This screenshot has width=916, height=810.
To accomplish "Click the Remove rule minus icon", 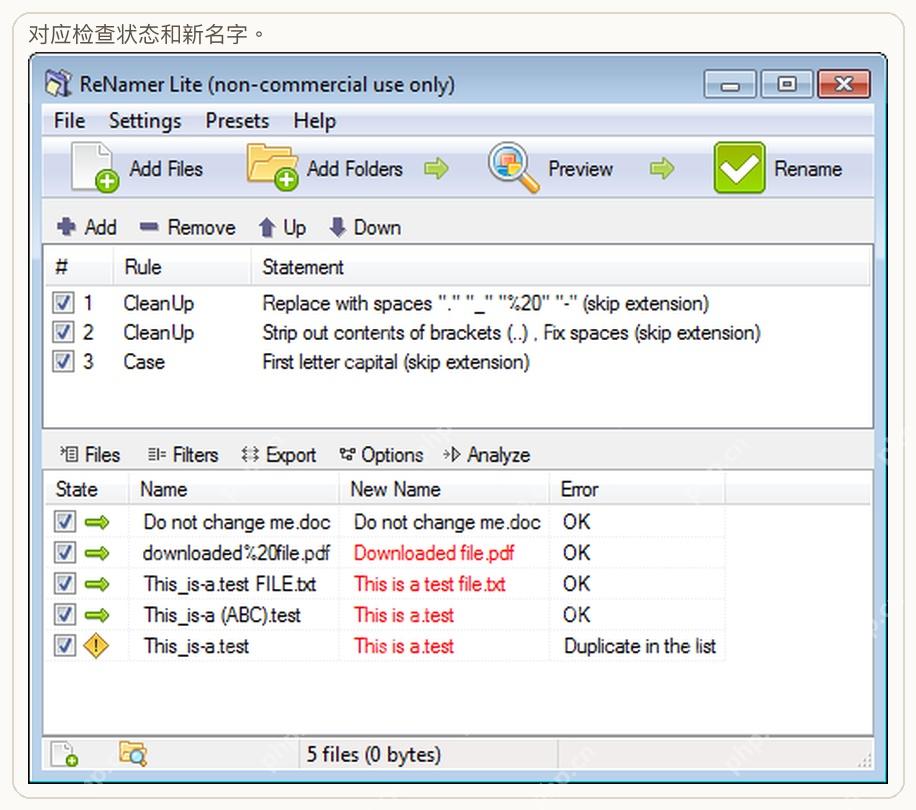I will click(149, 227).
